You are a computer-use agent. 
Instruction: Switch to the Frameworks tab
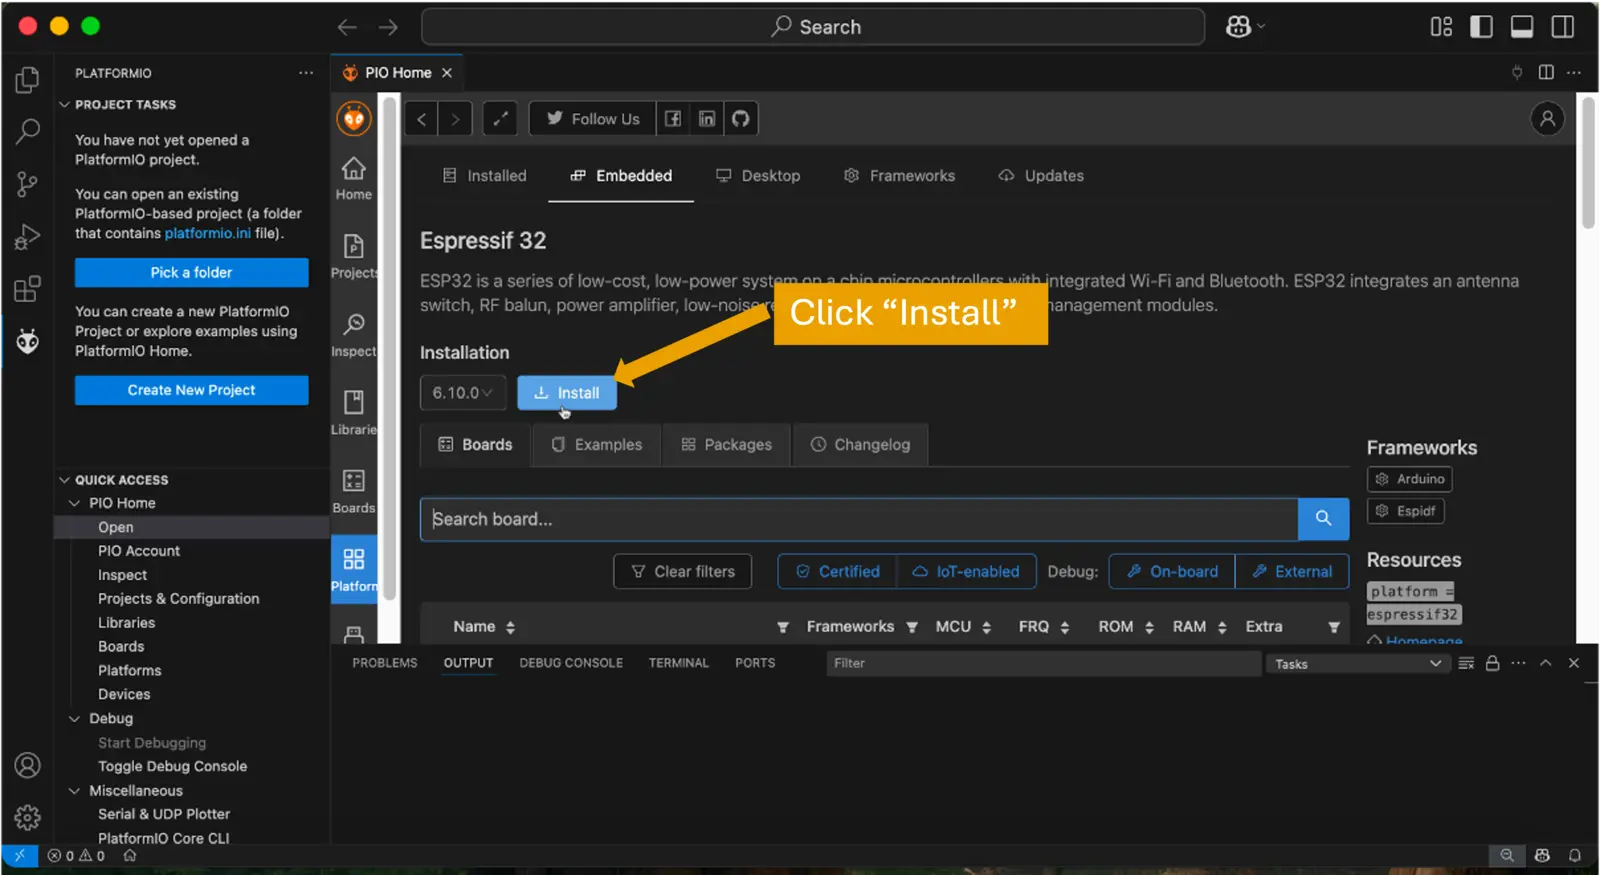pos(899,176)
